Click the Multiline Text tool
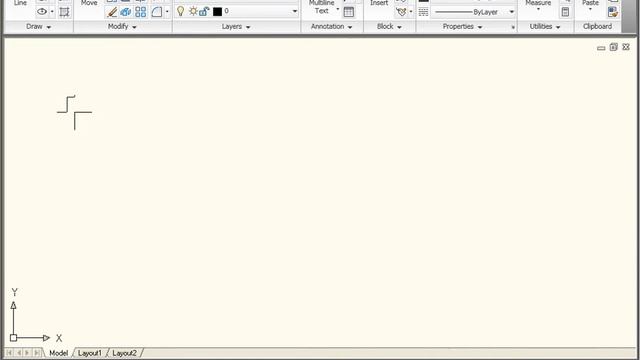This screenshot has height=360, width=640. coord(322,7)
